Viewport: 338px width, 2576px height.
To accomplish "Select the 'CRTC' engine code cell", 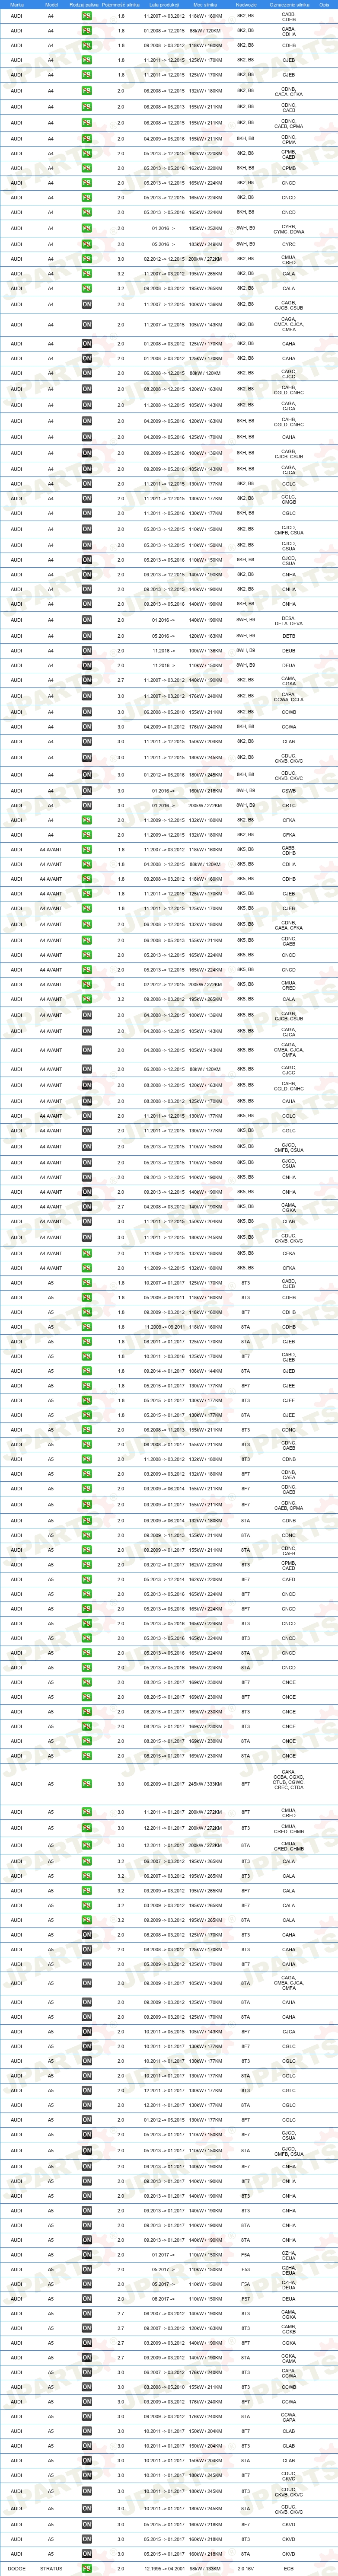I will [289, 805].
